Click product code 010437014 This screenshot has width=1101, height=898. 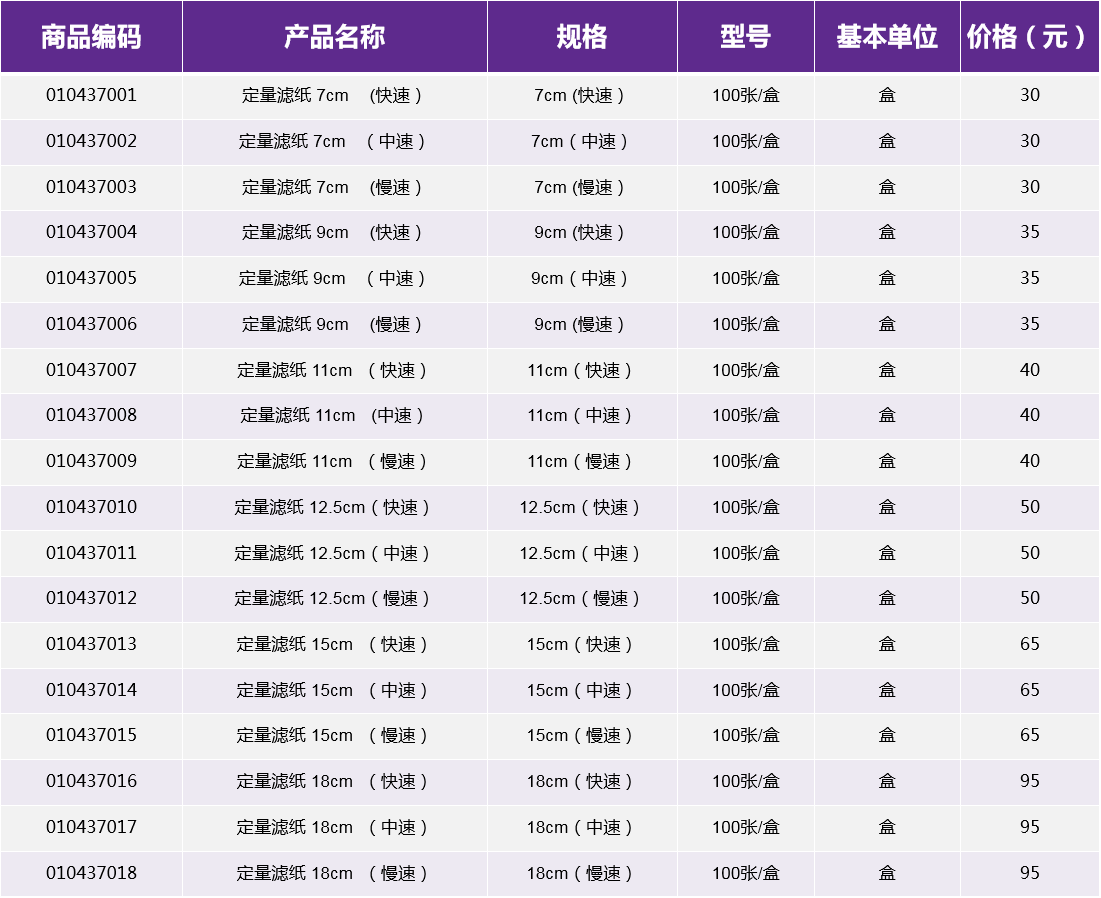click(91, 689)
